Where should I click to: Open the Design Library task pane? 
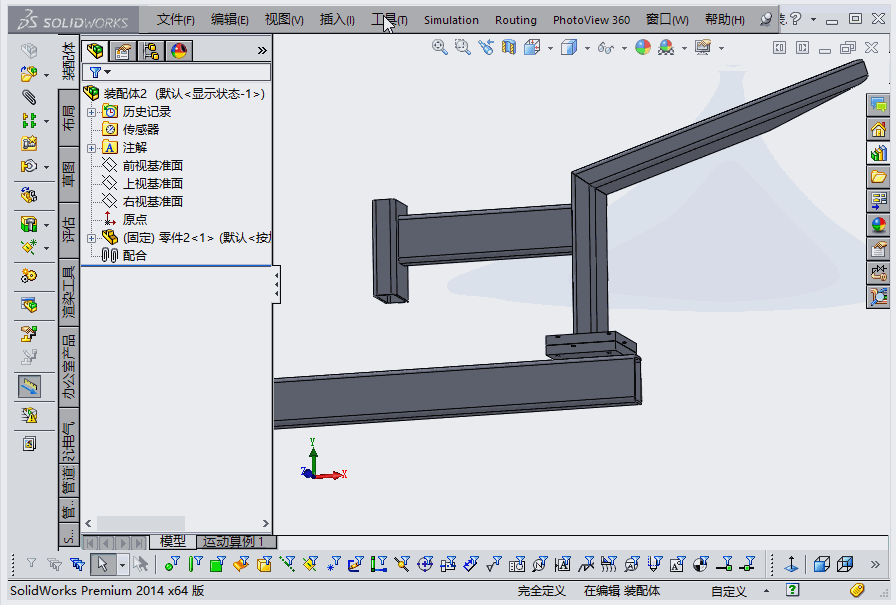tap(878, 153)
